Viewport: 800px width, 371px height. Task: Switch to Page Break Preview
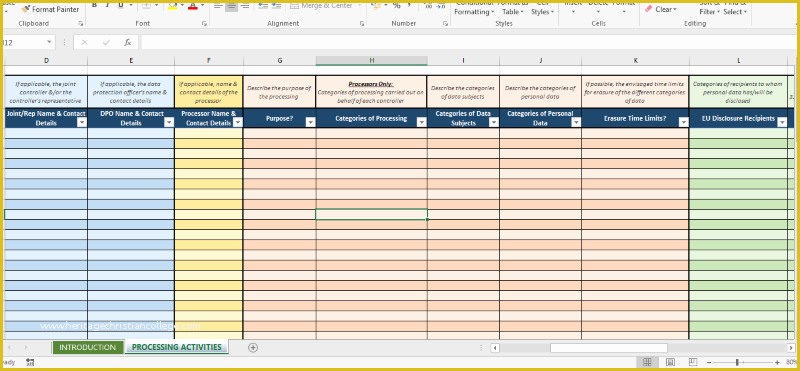click(694, 362)
